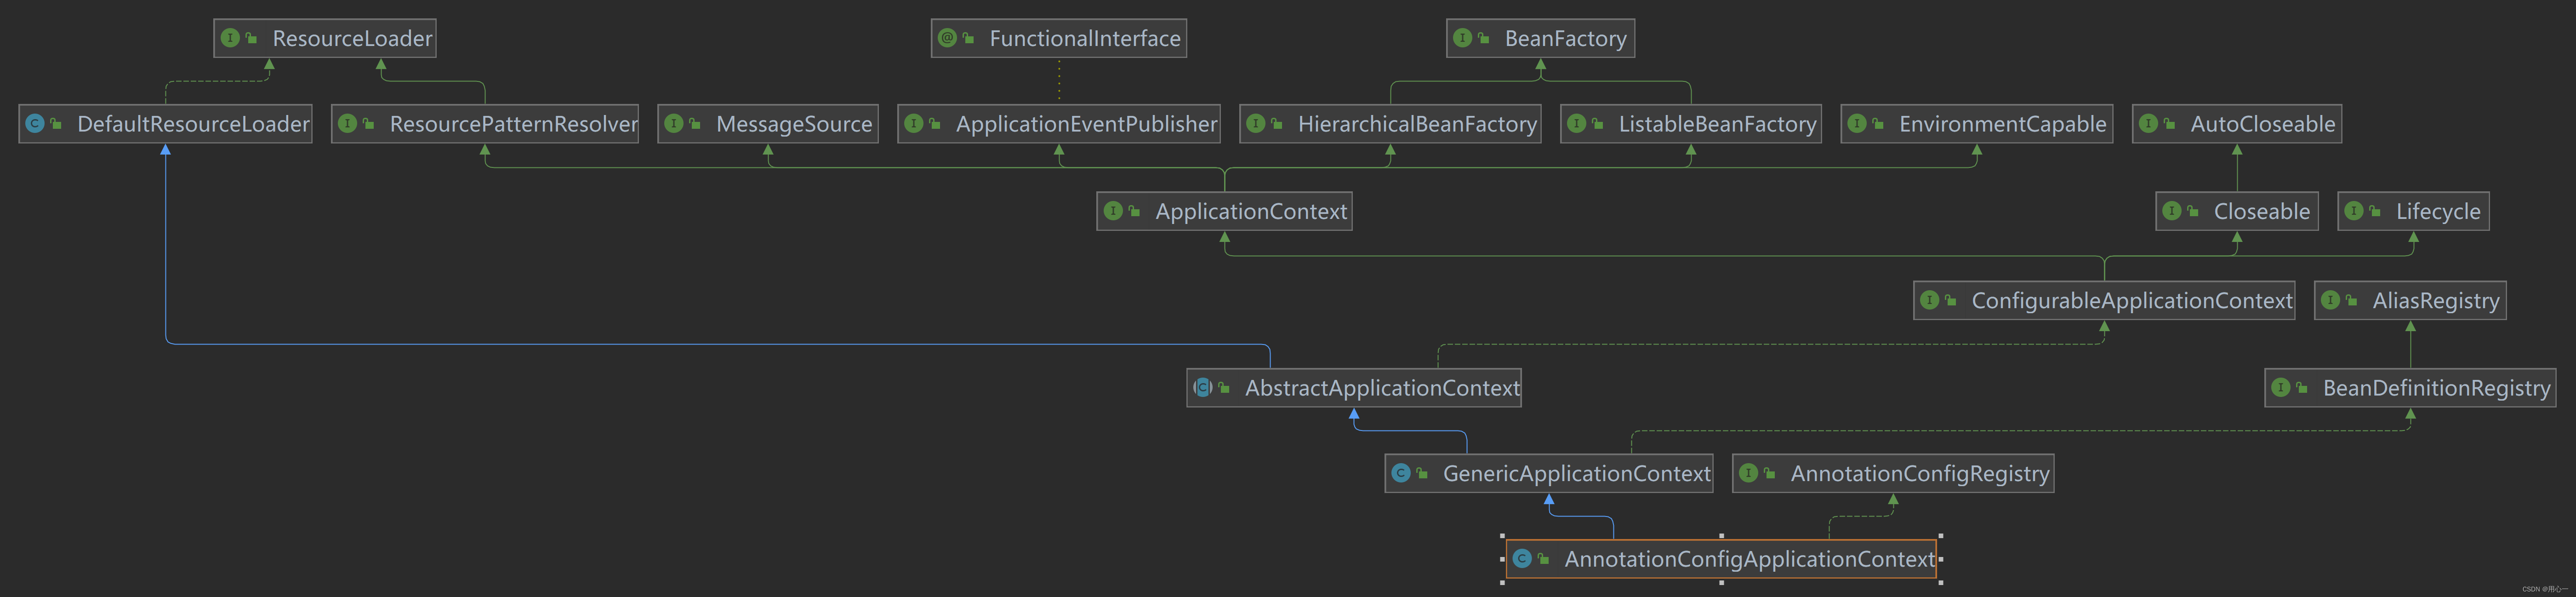Click the interface icon on AliasRegistry
2576x597 pixels.
[x=2331, y=300]
